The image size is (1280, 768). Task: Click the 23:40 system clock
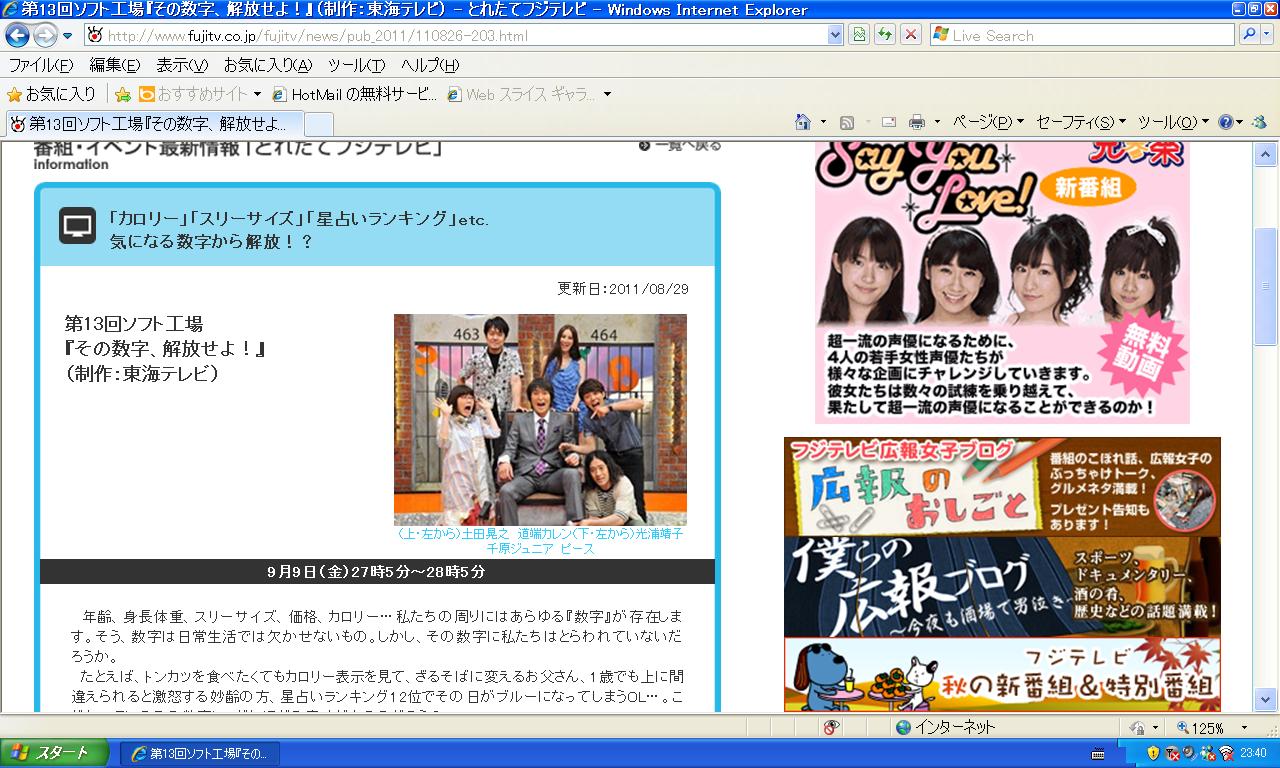coord(1253,753)
